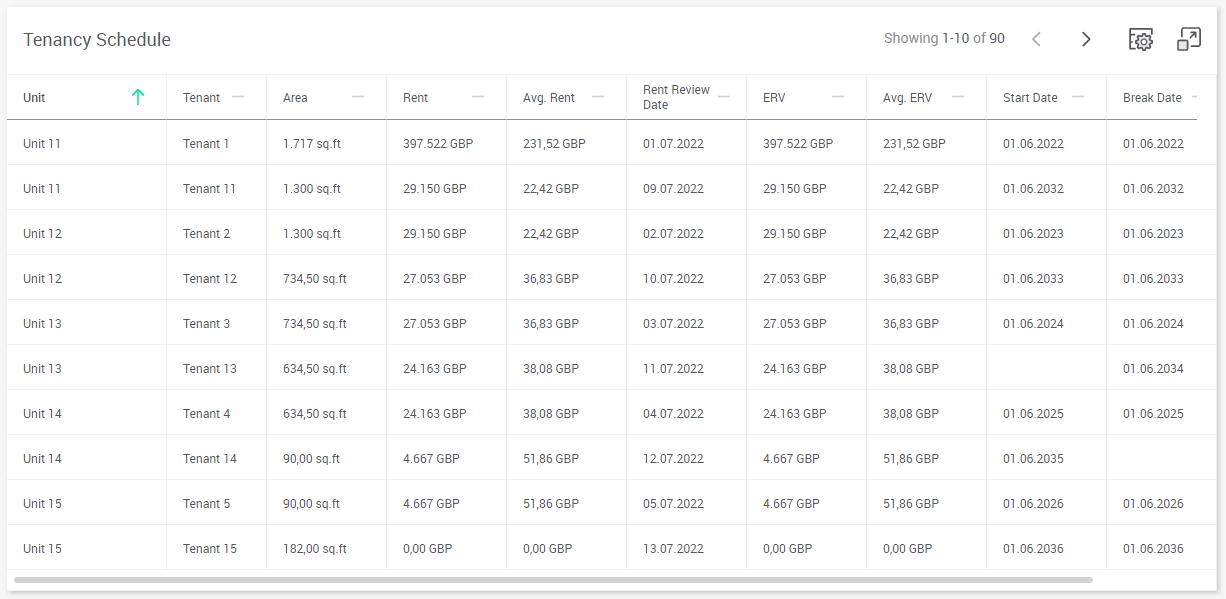Click the dash icon in Rent header
Viewport: 1226px width, 599px height.
(478, 97)
